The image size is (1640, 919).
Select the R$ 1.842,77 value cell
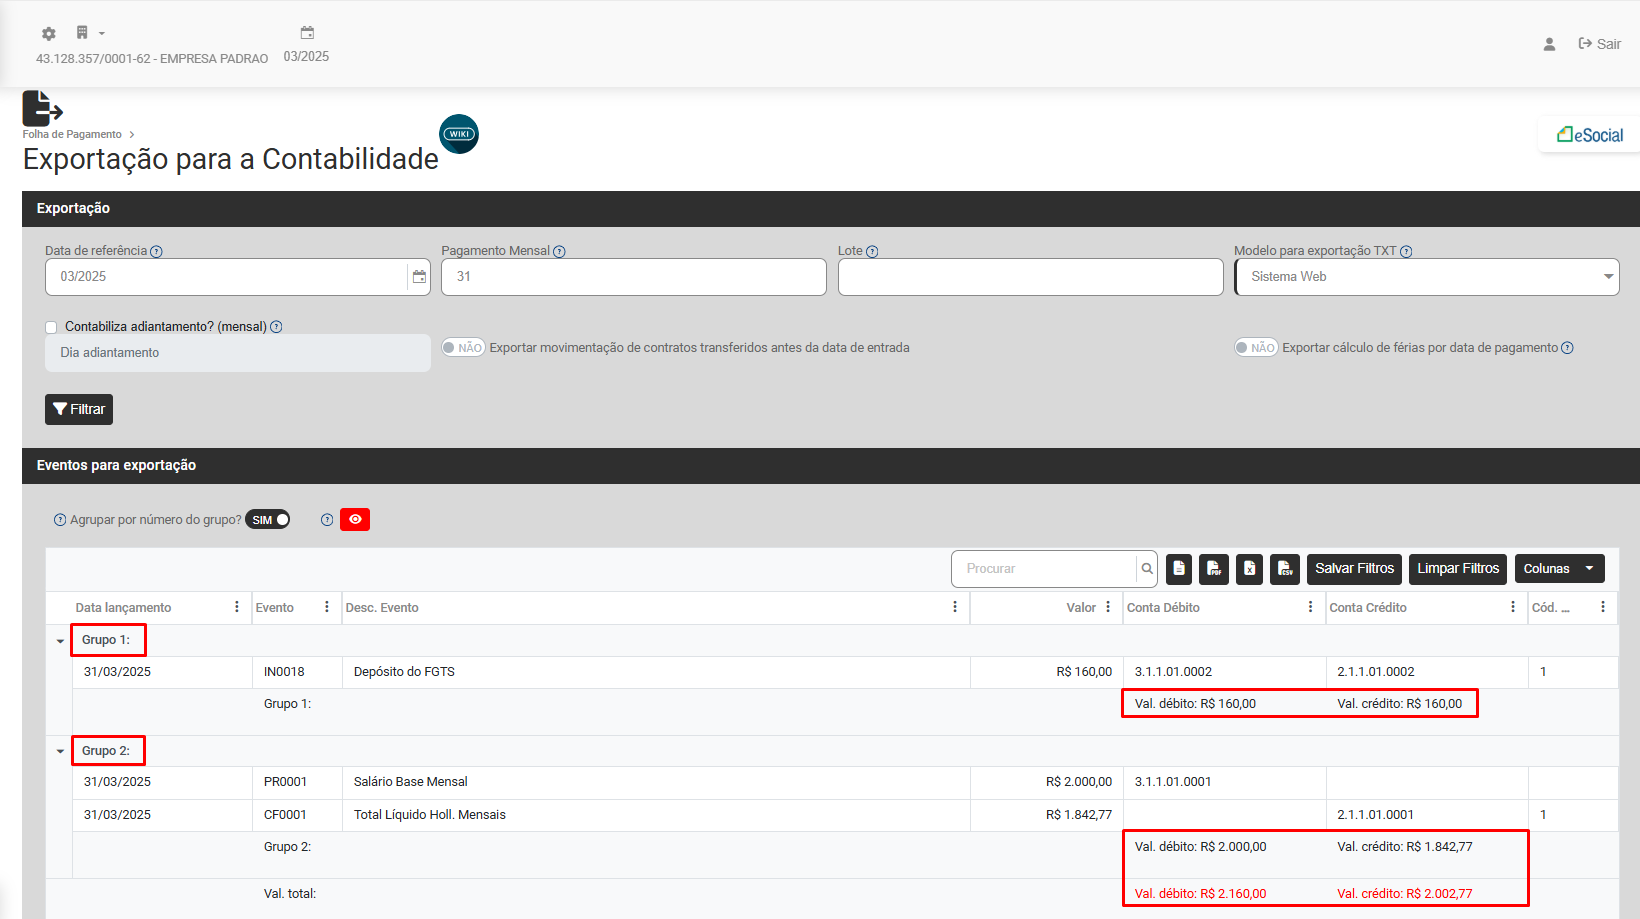point(1046,815)
